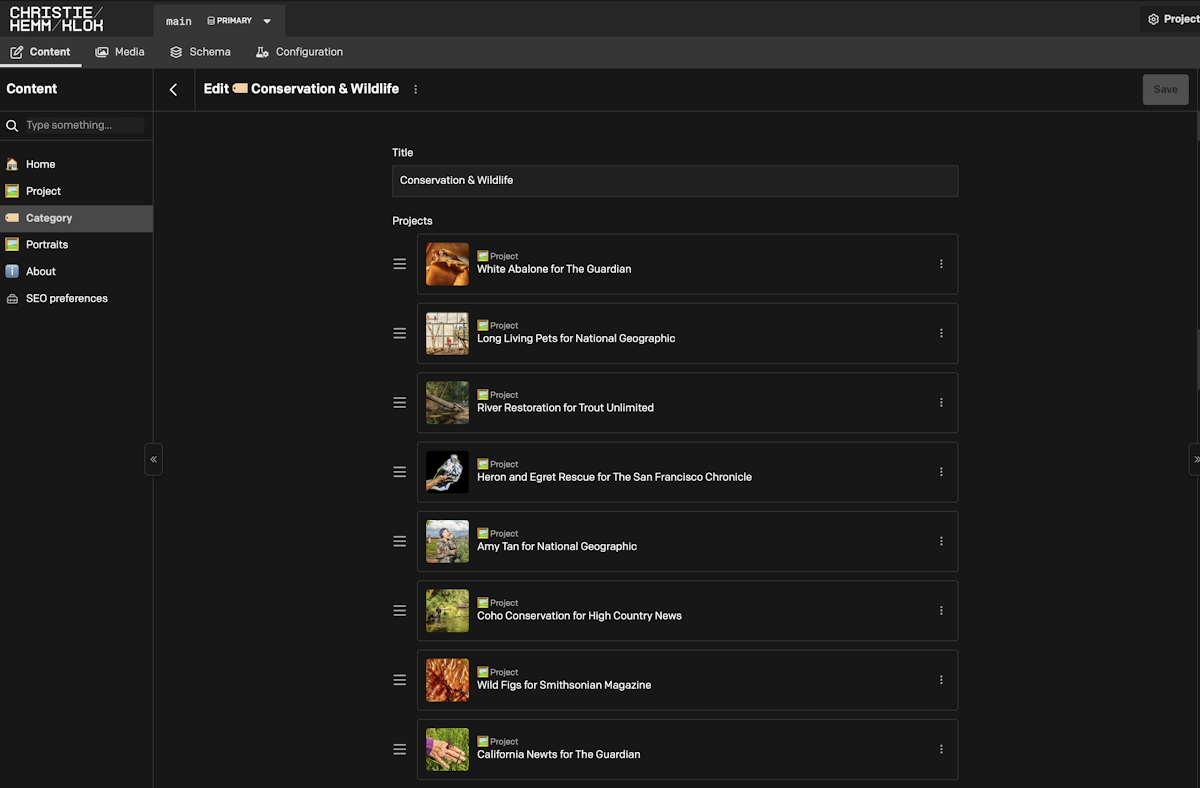Click the search magnifier icon in sidebar

[13, 126]
